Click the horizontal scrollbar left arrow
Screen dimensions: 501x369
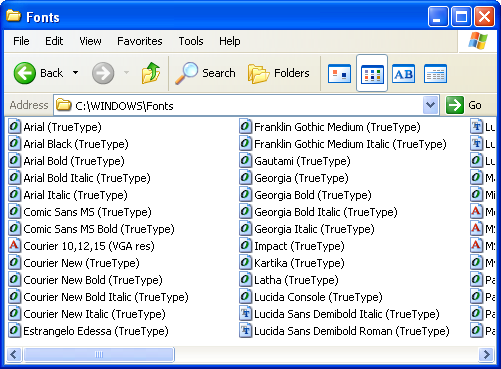point(14,354)
